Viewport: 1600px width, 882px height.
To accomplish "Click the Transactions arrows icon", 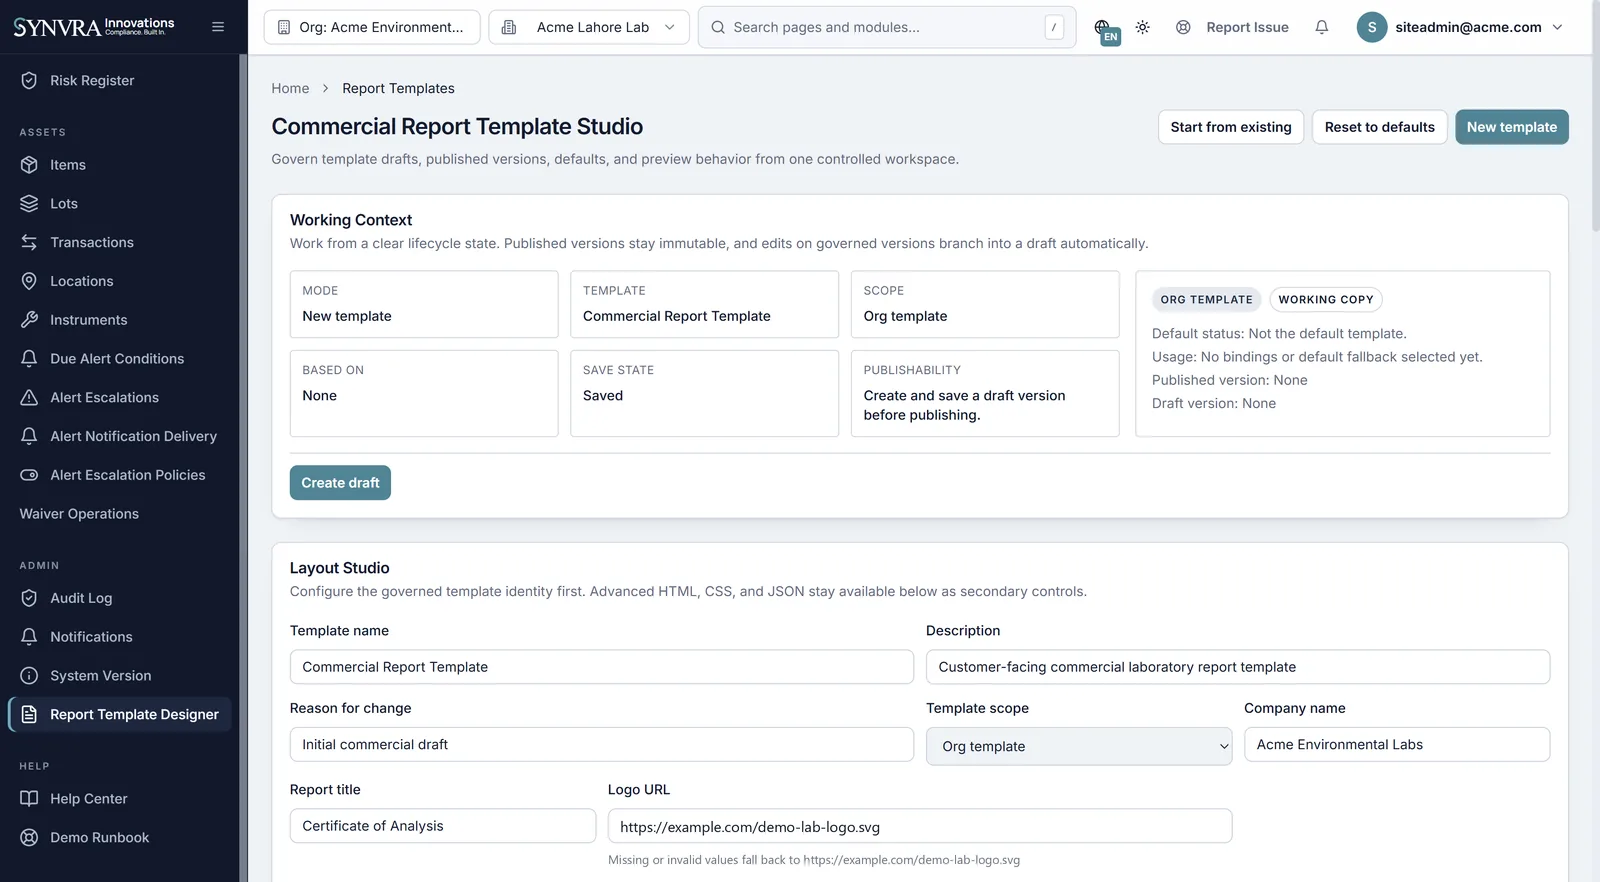I will (29, 242).
